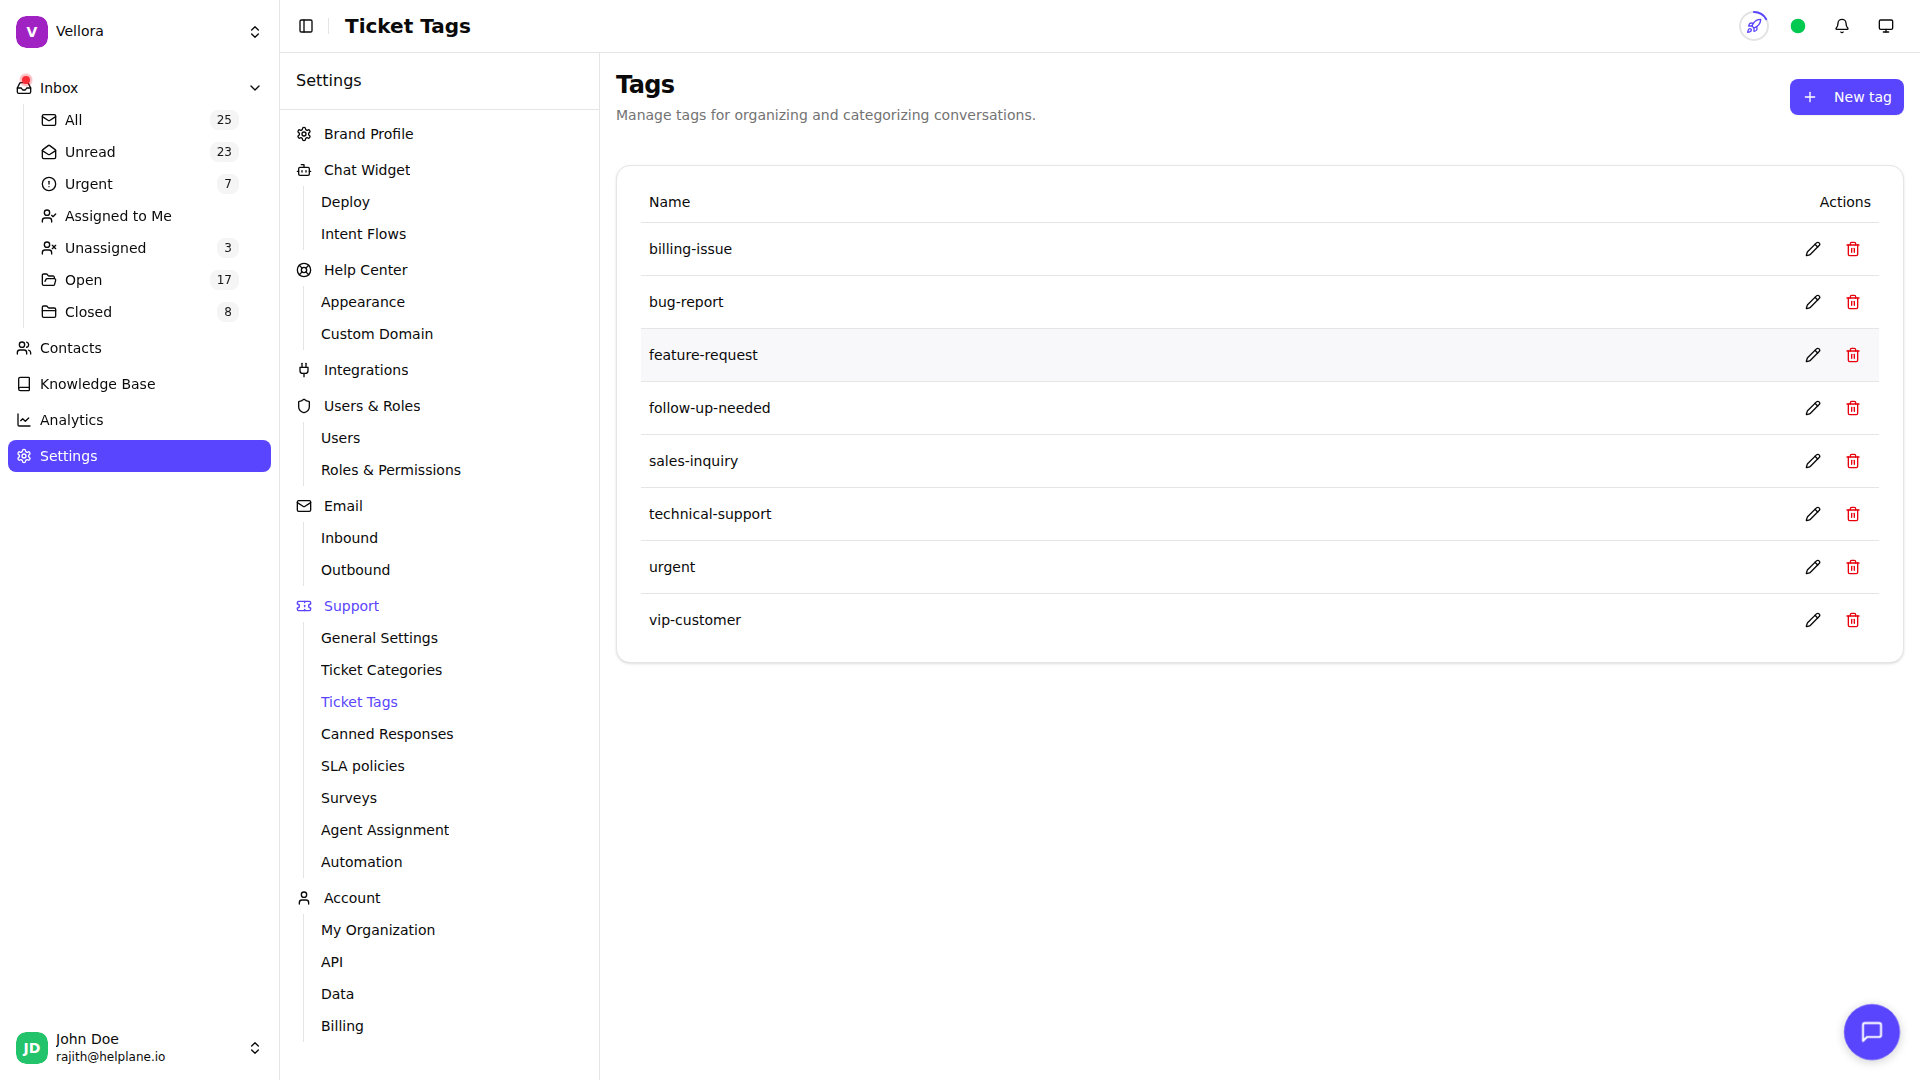
Task: Open Billing settings
Action: tap(342, 1026)
